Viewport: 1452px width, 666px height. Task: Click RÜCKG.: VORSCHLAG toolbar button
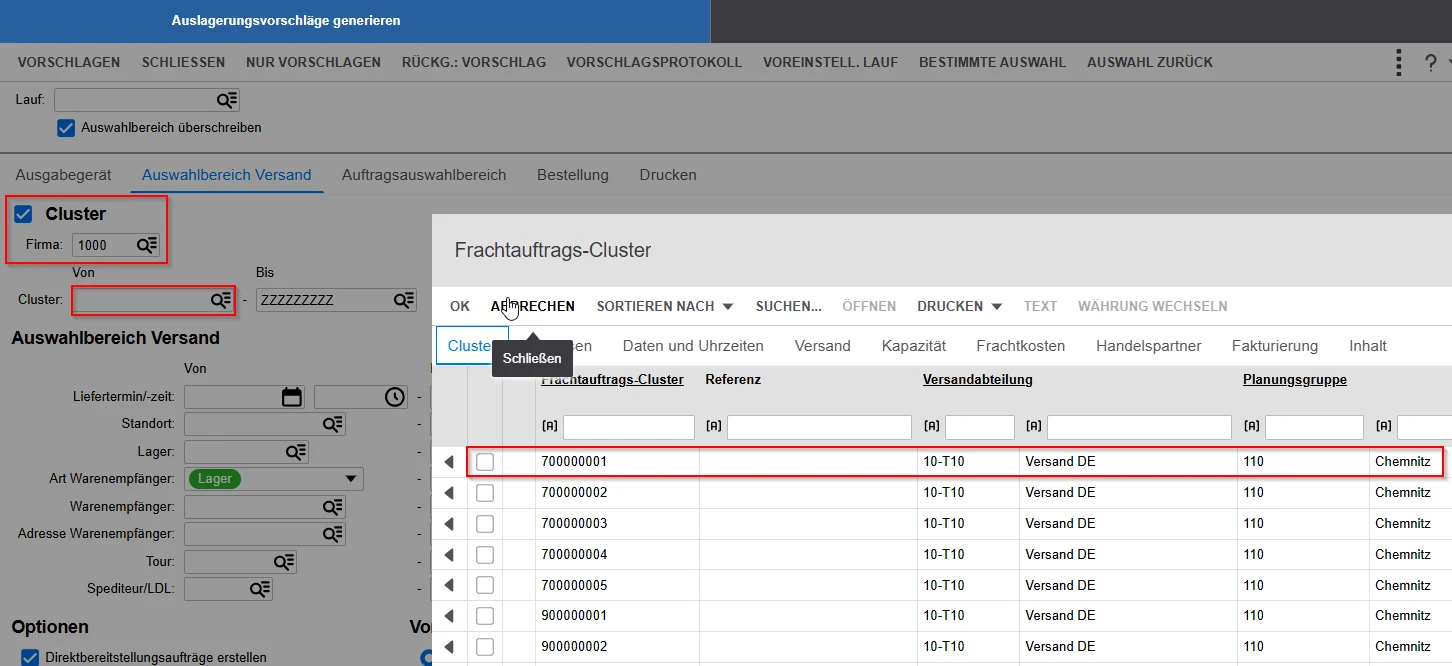pyautogui.click(x=474, y=62)
